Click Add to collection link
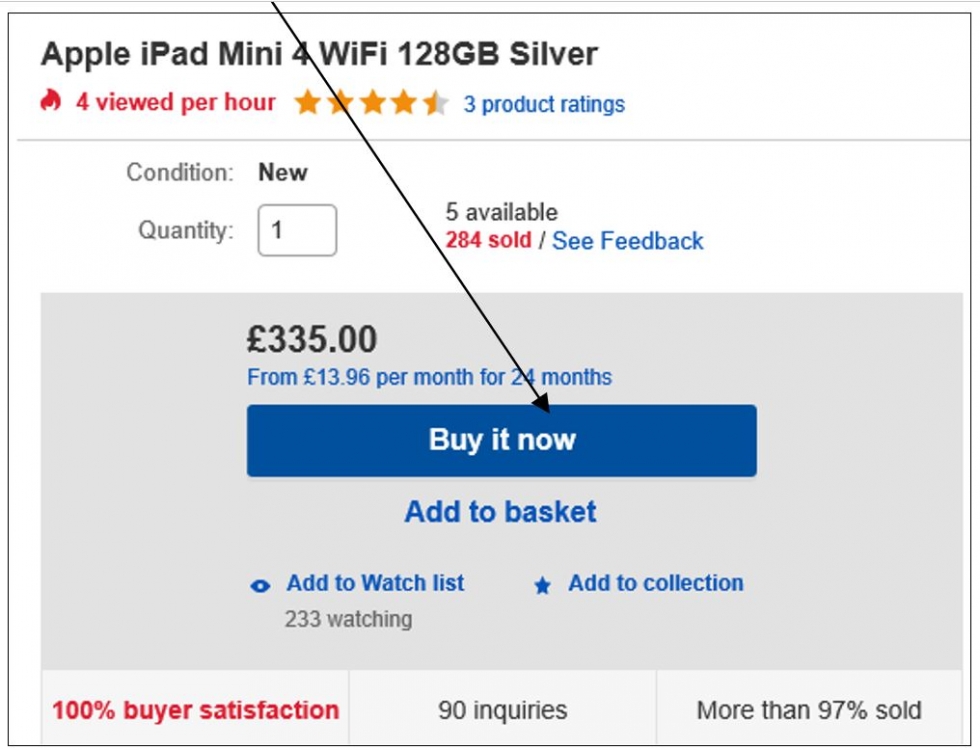Viewport: 980px width, 750px height. click(x=656, y=583)
